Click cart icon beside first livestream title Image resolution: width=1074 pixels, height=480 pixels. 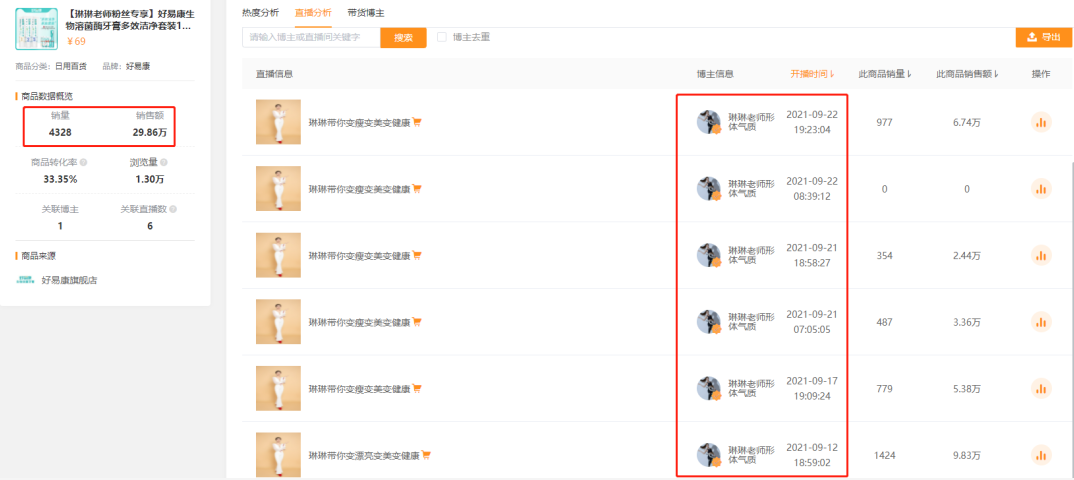tap(416, 123)
